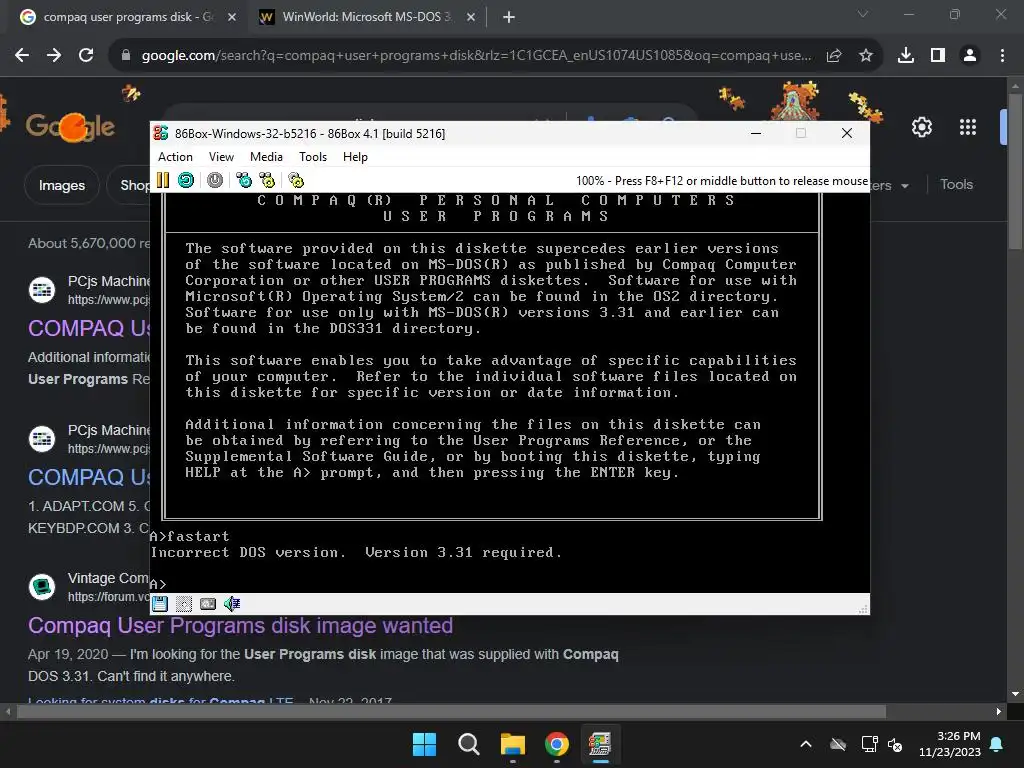The width and height of the screenshot is (1024, 768).
Task: Click the muted volume tray icon
Action: click(895, 744)
